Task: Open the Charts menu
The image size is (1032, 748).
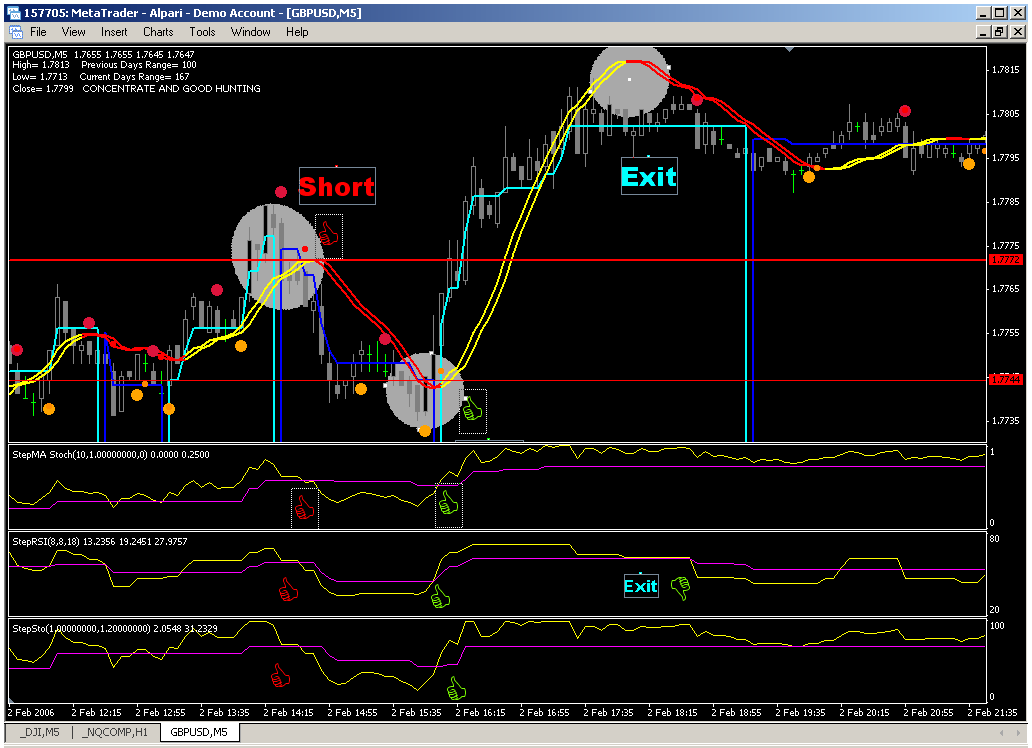Action: pos(158,32)
